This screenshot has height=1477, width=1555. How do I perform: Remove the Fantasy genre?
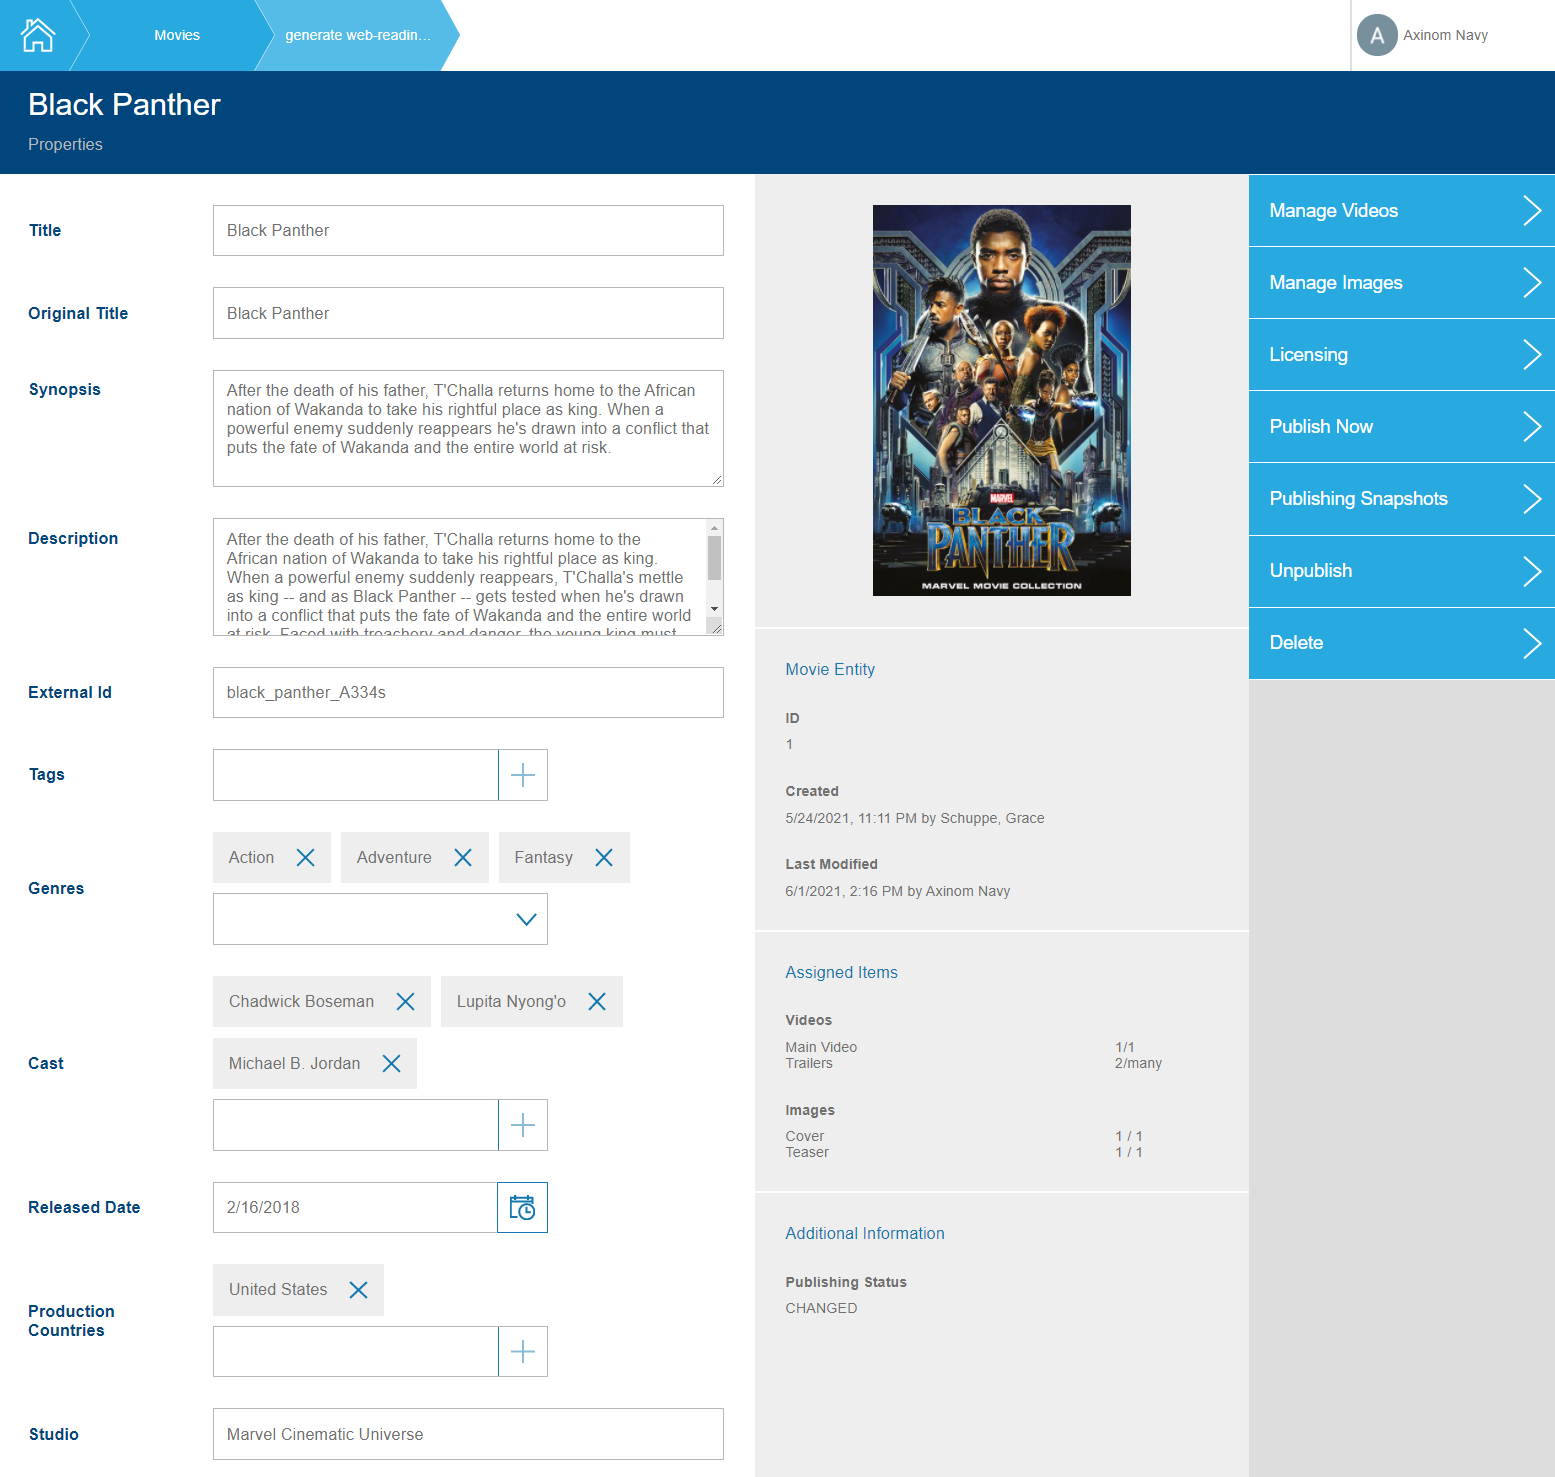(x=603, y=857)
